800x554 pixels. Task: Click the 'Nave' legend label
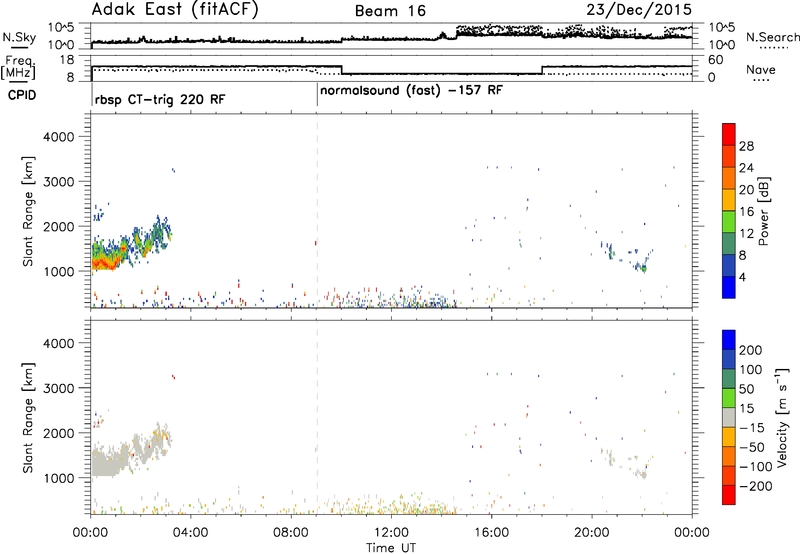(761, 70)
